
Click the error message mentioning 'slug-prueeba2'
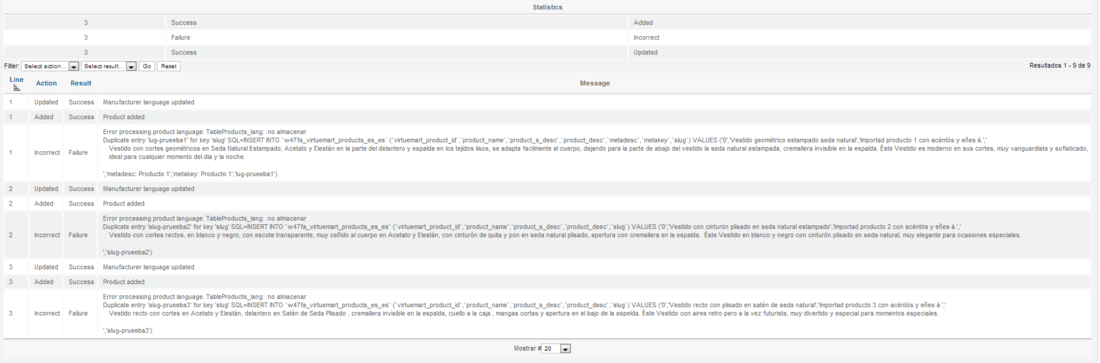pos(561,235)
